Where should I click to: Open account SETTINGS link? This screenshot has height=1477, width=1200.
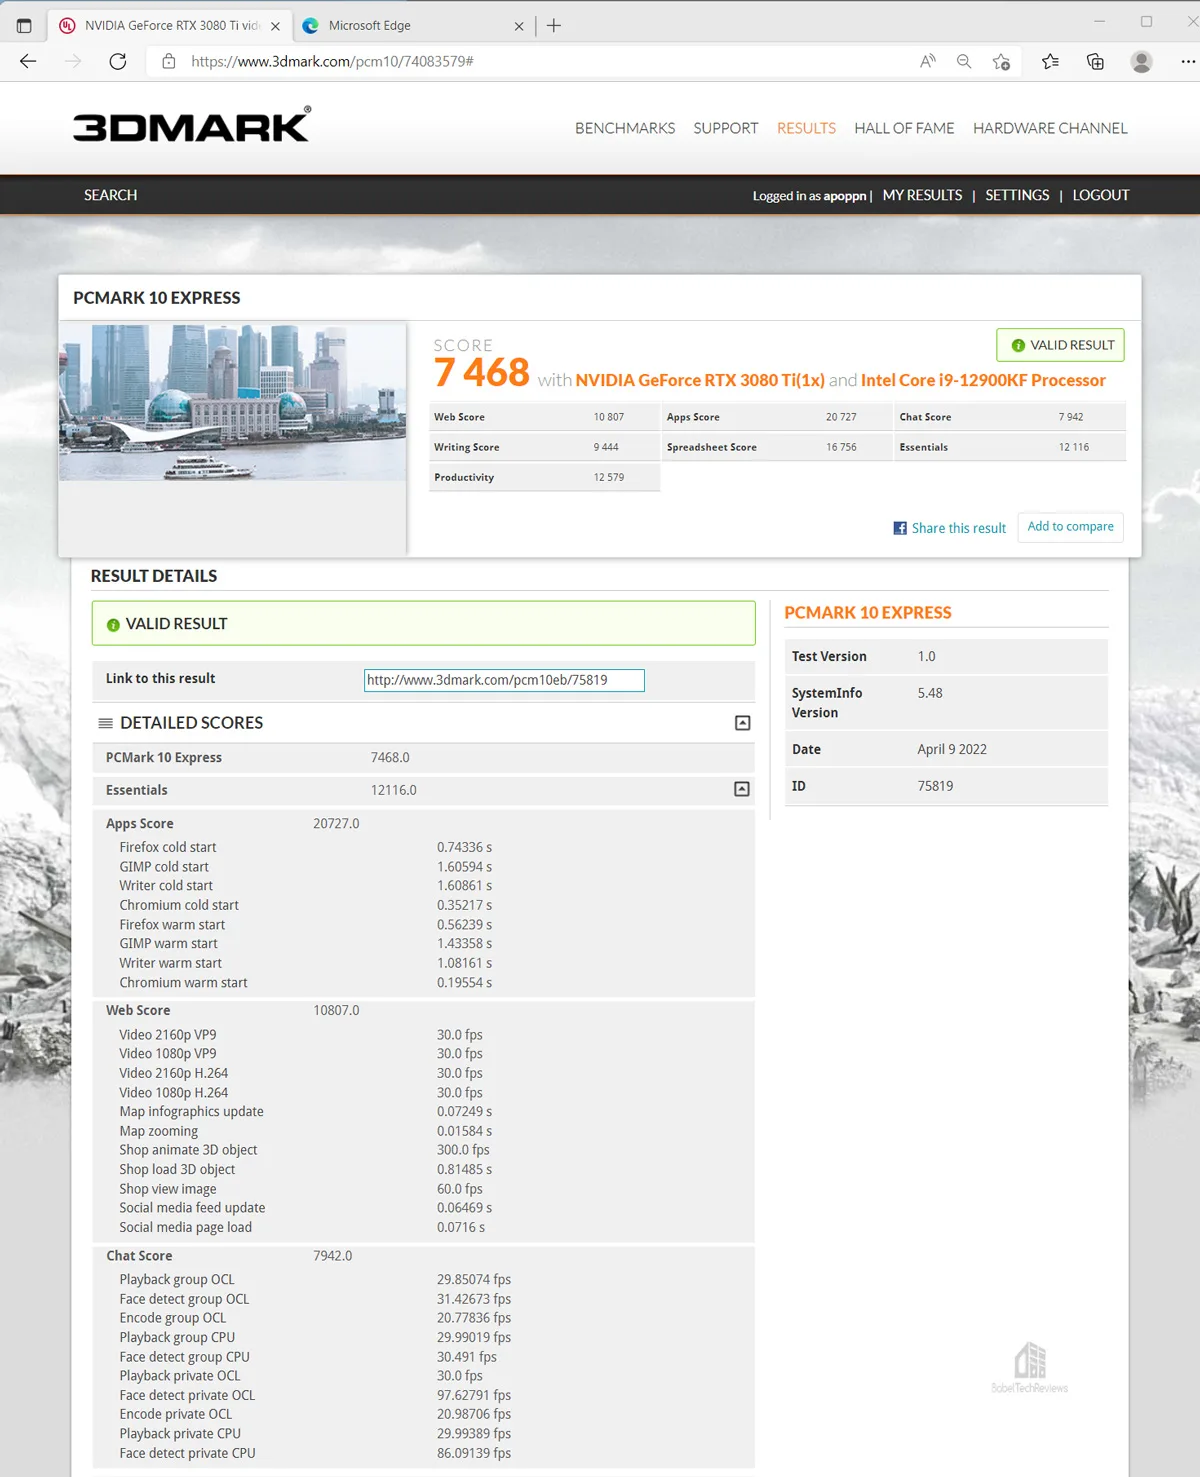pos(1017,195)
